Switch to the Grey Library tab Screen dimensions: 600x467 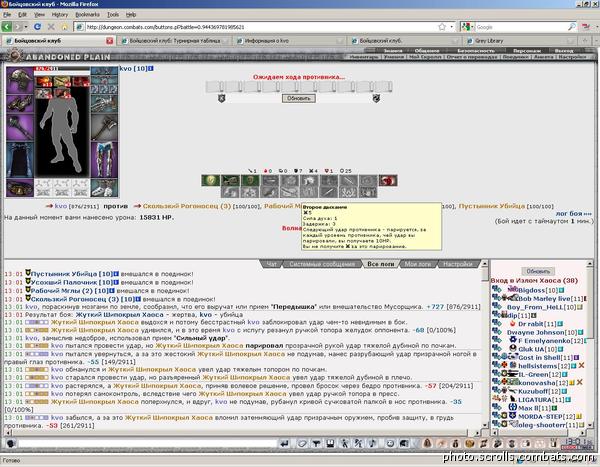click(x=520, y=41)
